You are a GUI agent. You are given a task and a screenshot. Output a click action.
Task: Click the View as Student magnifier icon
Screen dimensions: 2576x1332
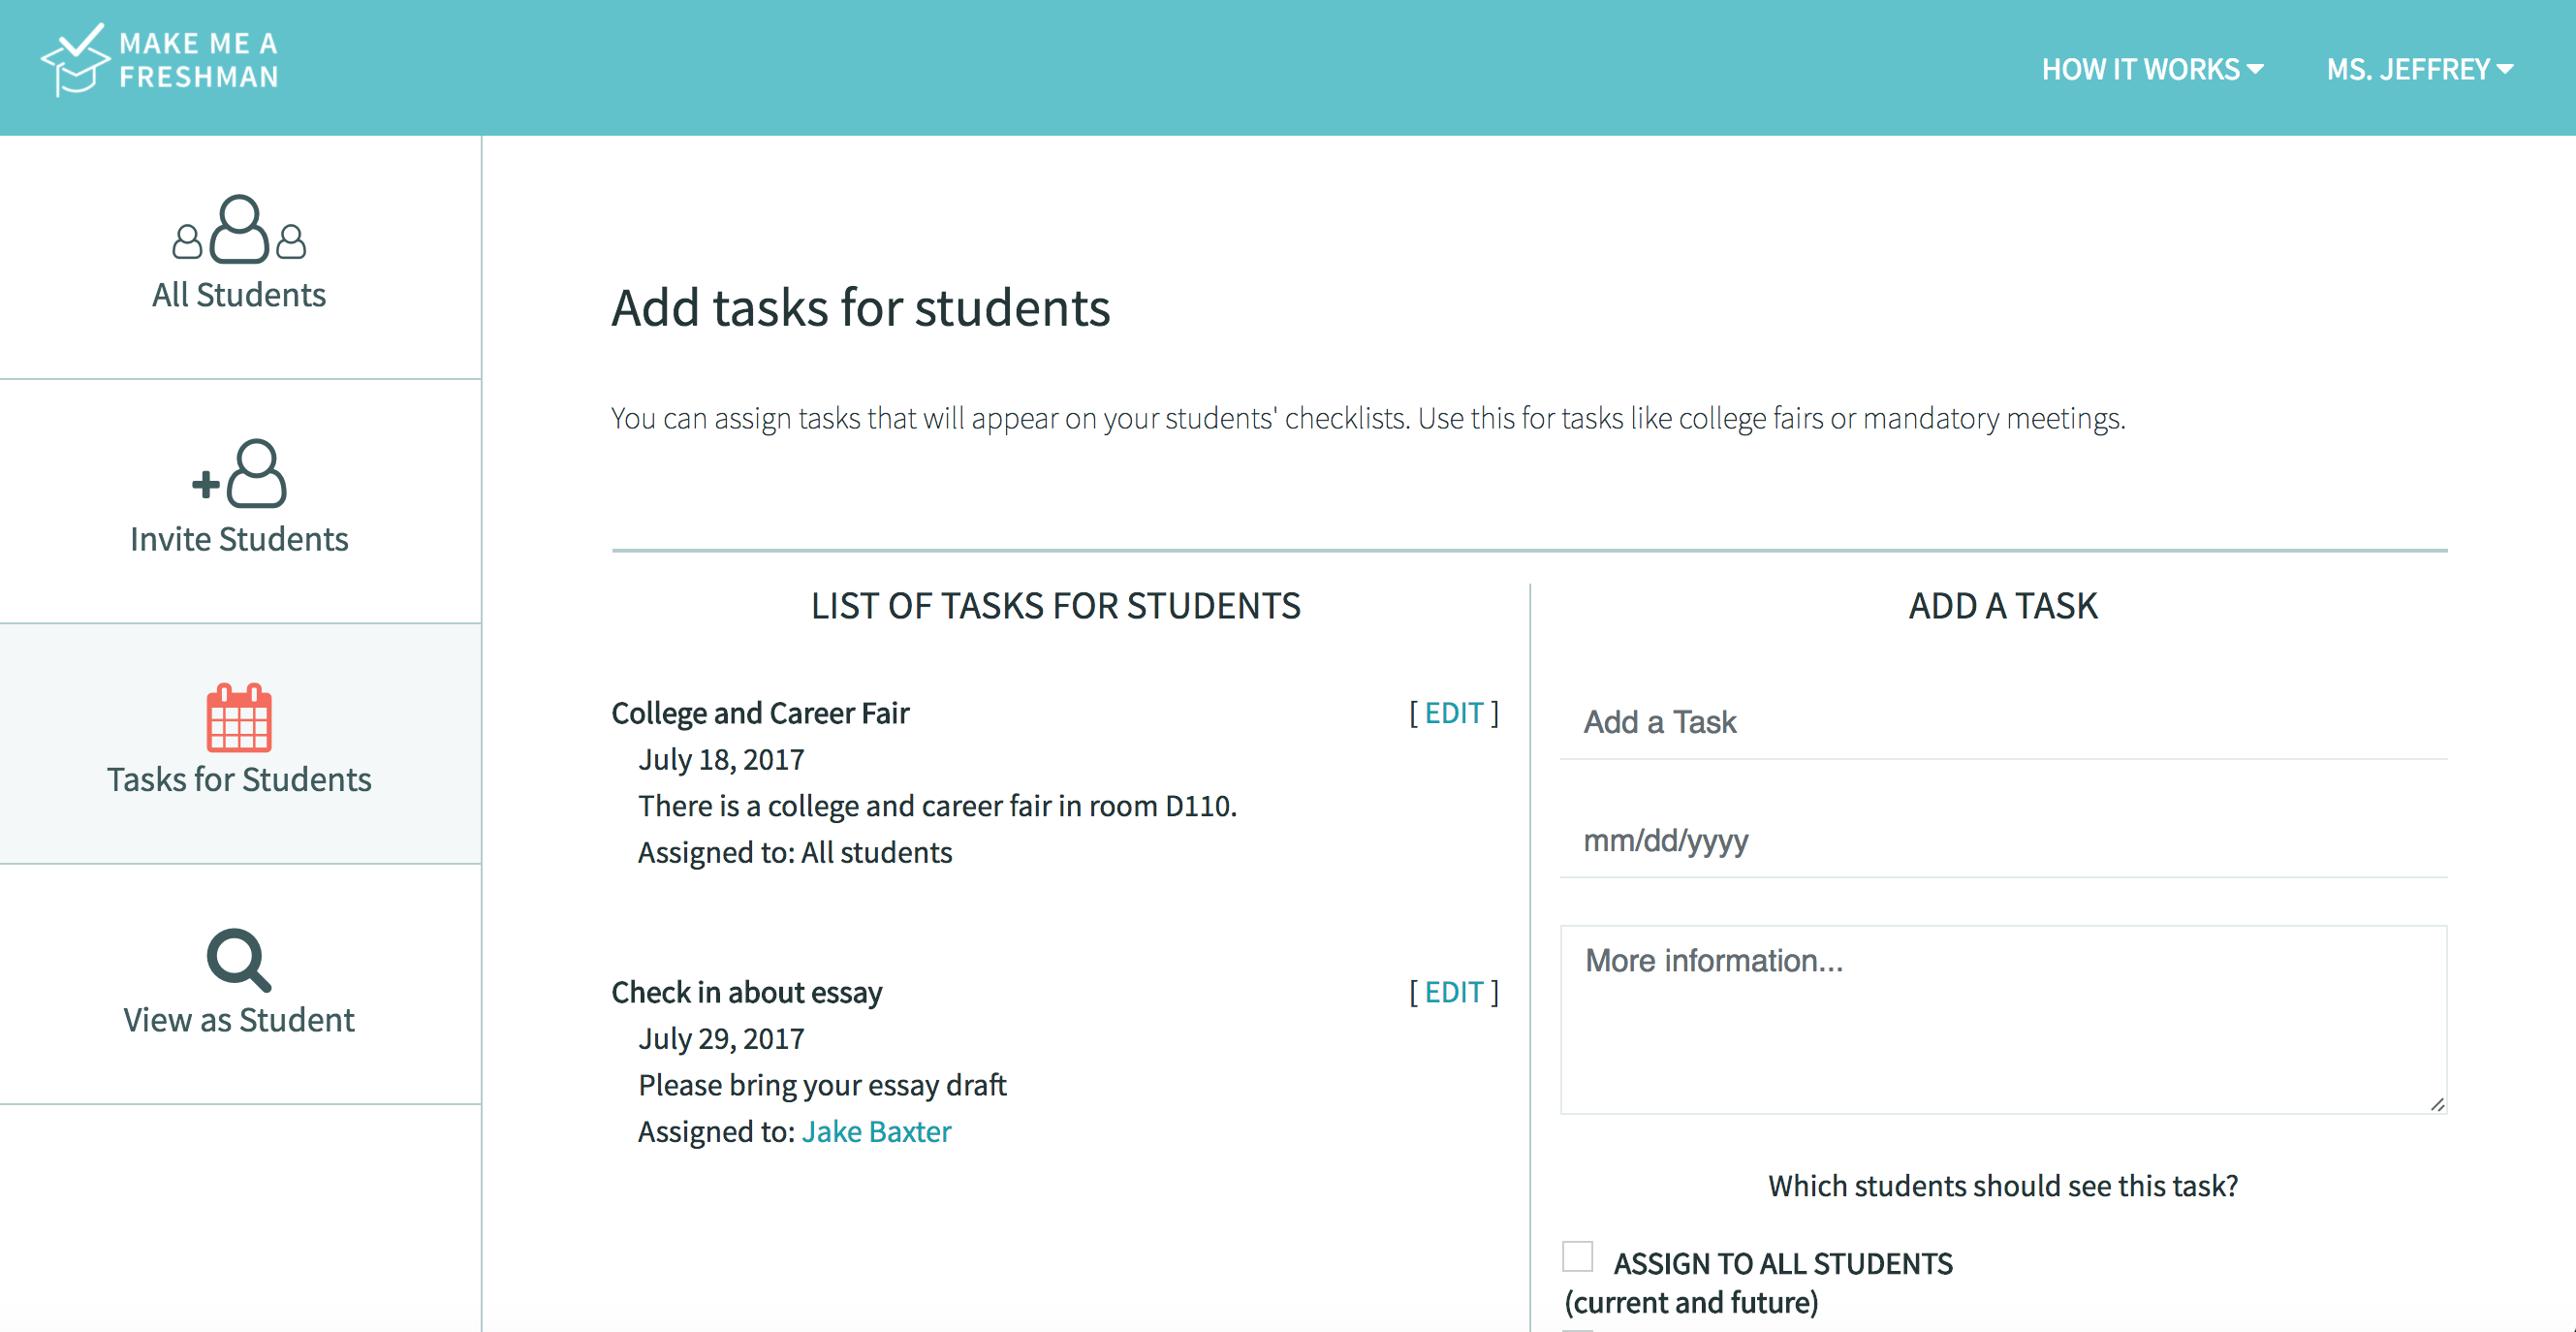[238, 960]
